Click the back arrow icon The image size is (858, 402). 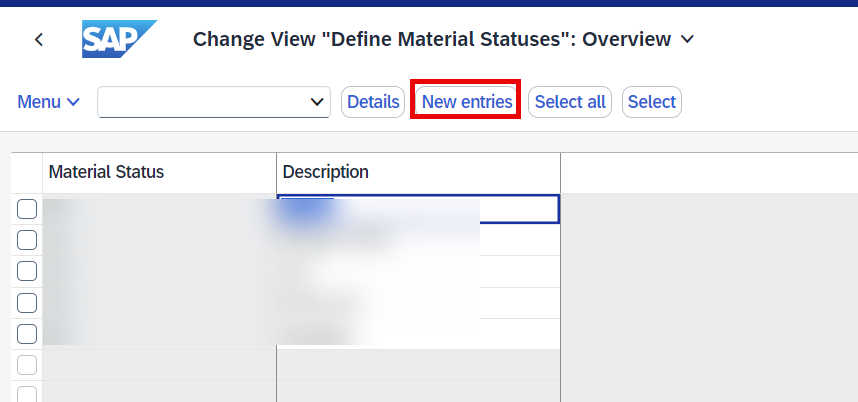point(38,39)
